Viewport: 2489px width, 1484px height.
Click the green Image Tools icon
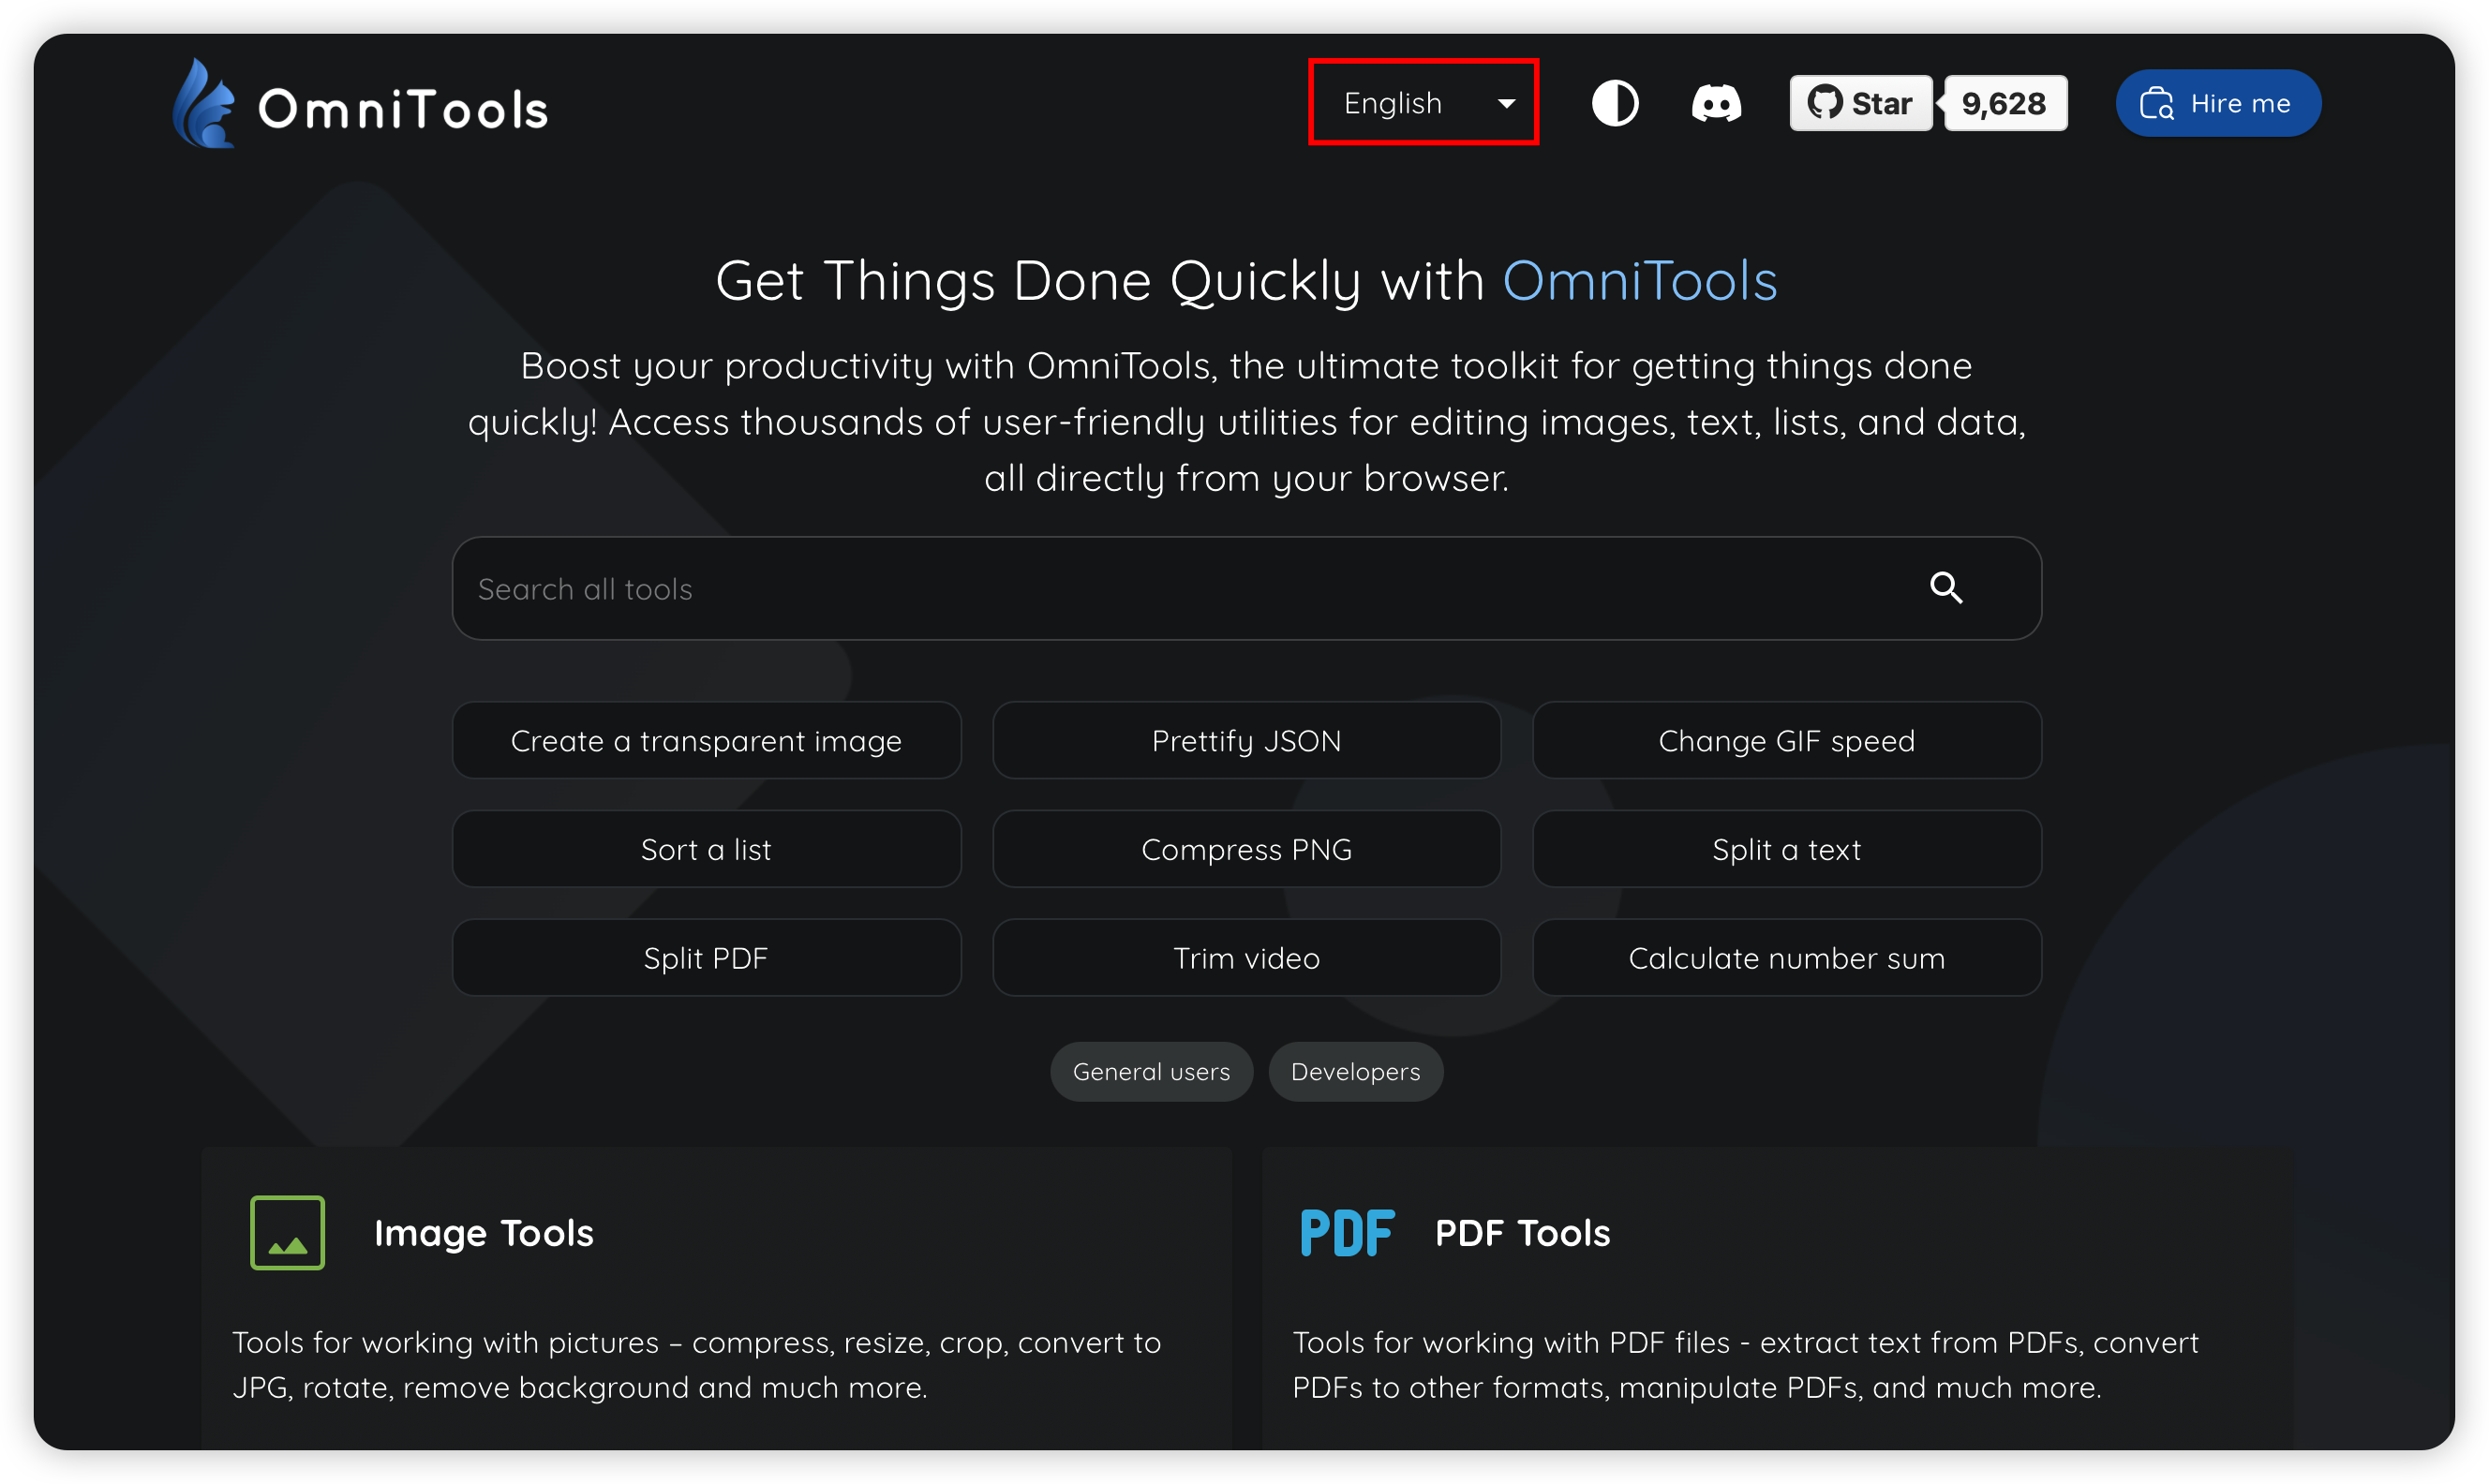(287, 1232)
